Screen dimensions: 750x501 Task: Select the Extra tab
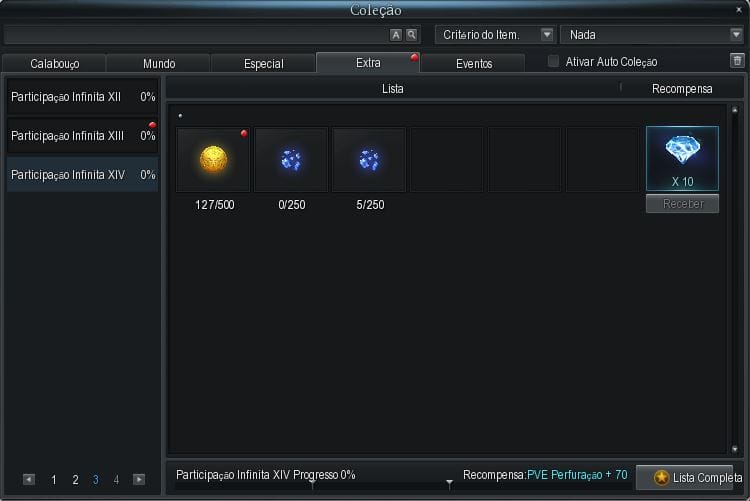[368, 63]
